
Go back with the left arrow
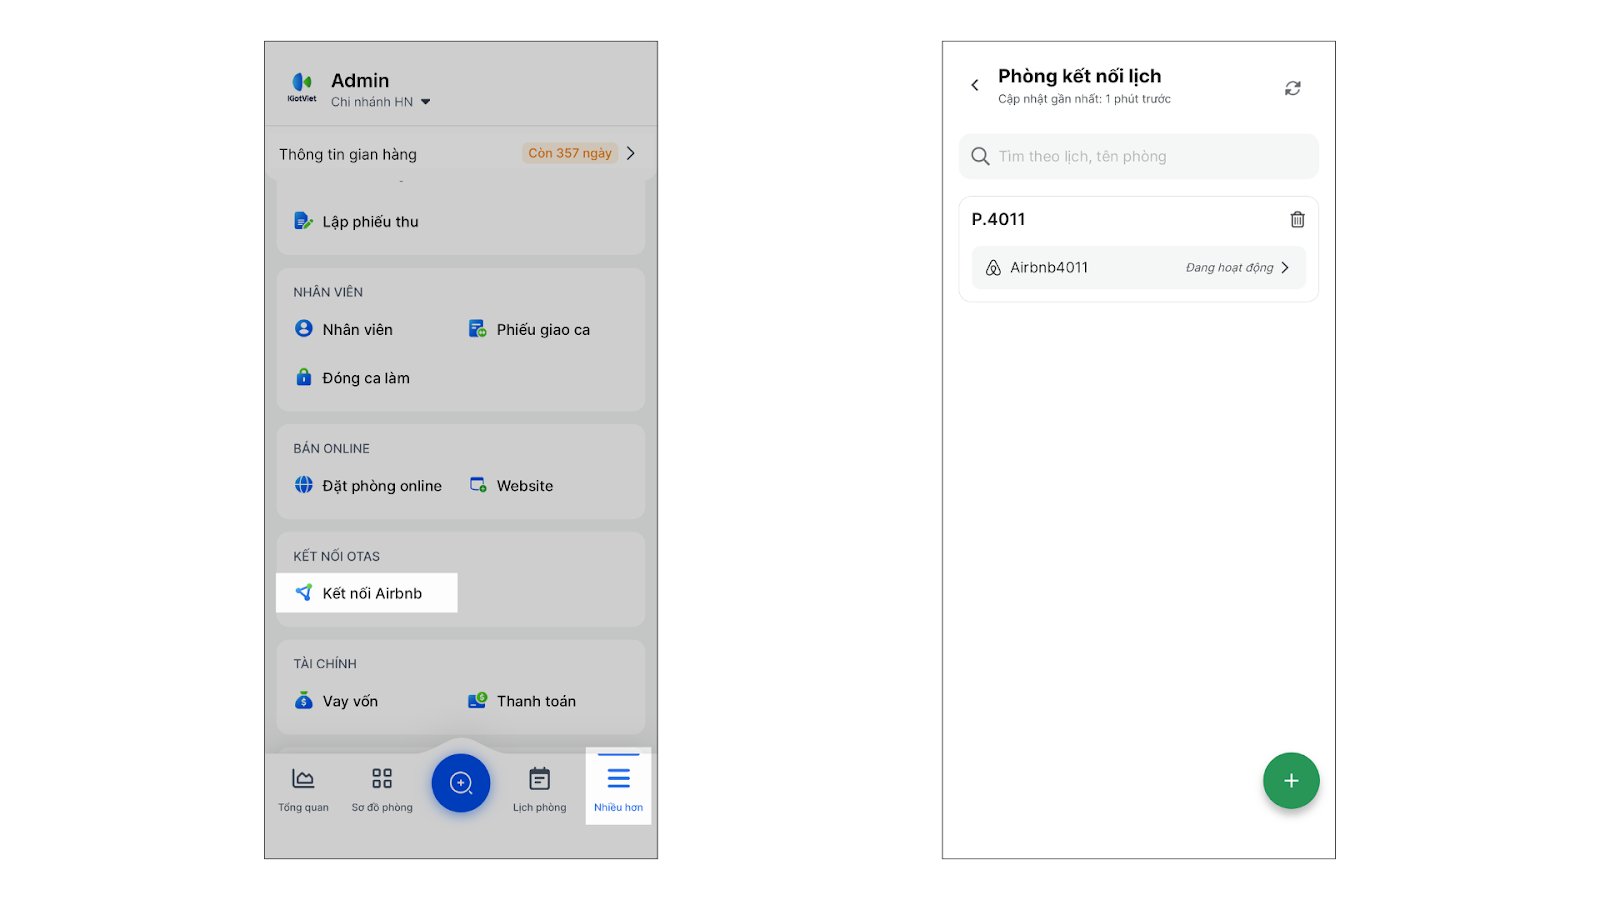point(975,85)
